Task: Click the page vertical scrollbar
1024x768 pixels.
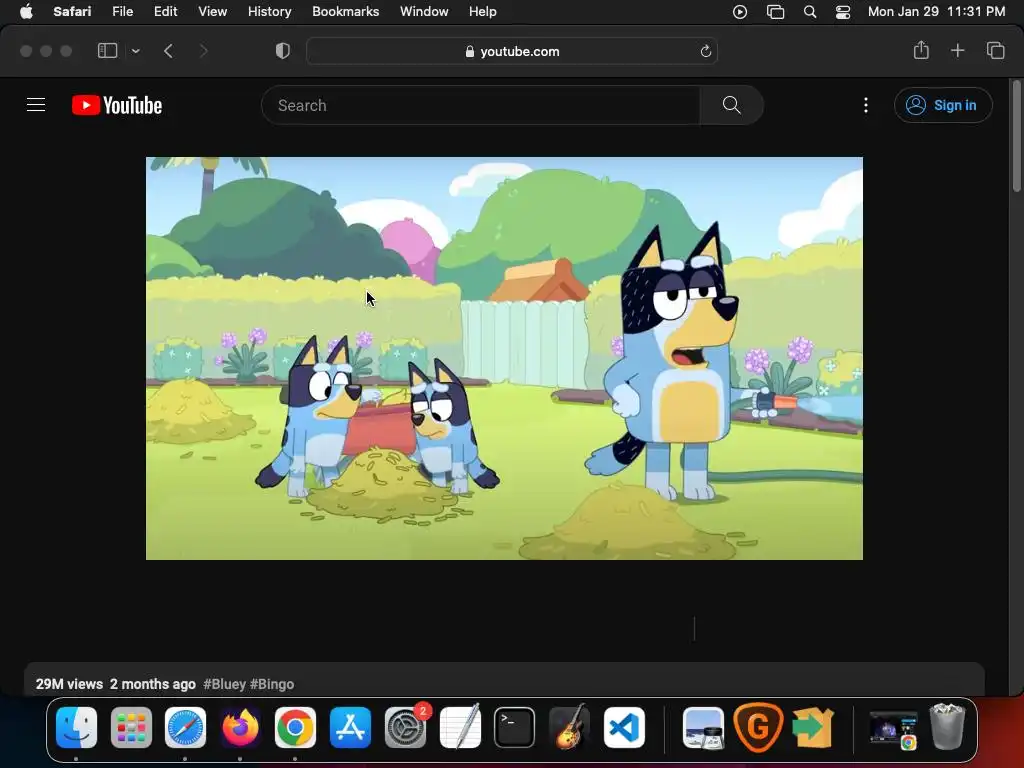Action: pyautogui.click(x=1017, y=137)
